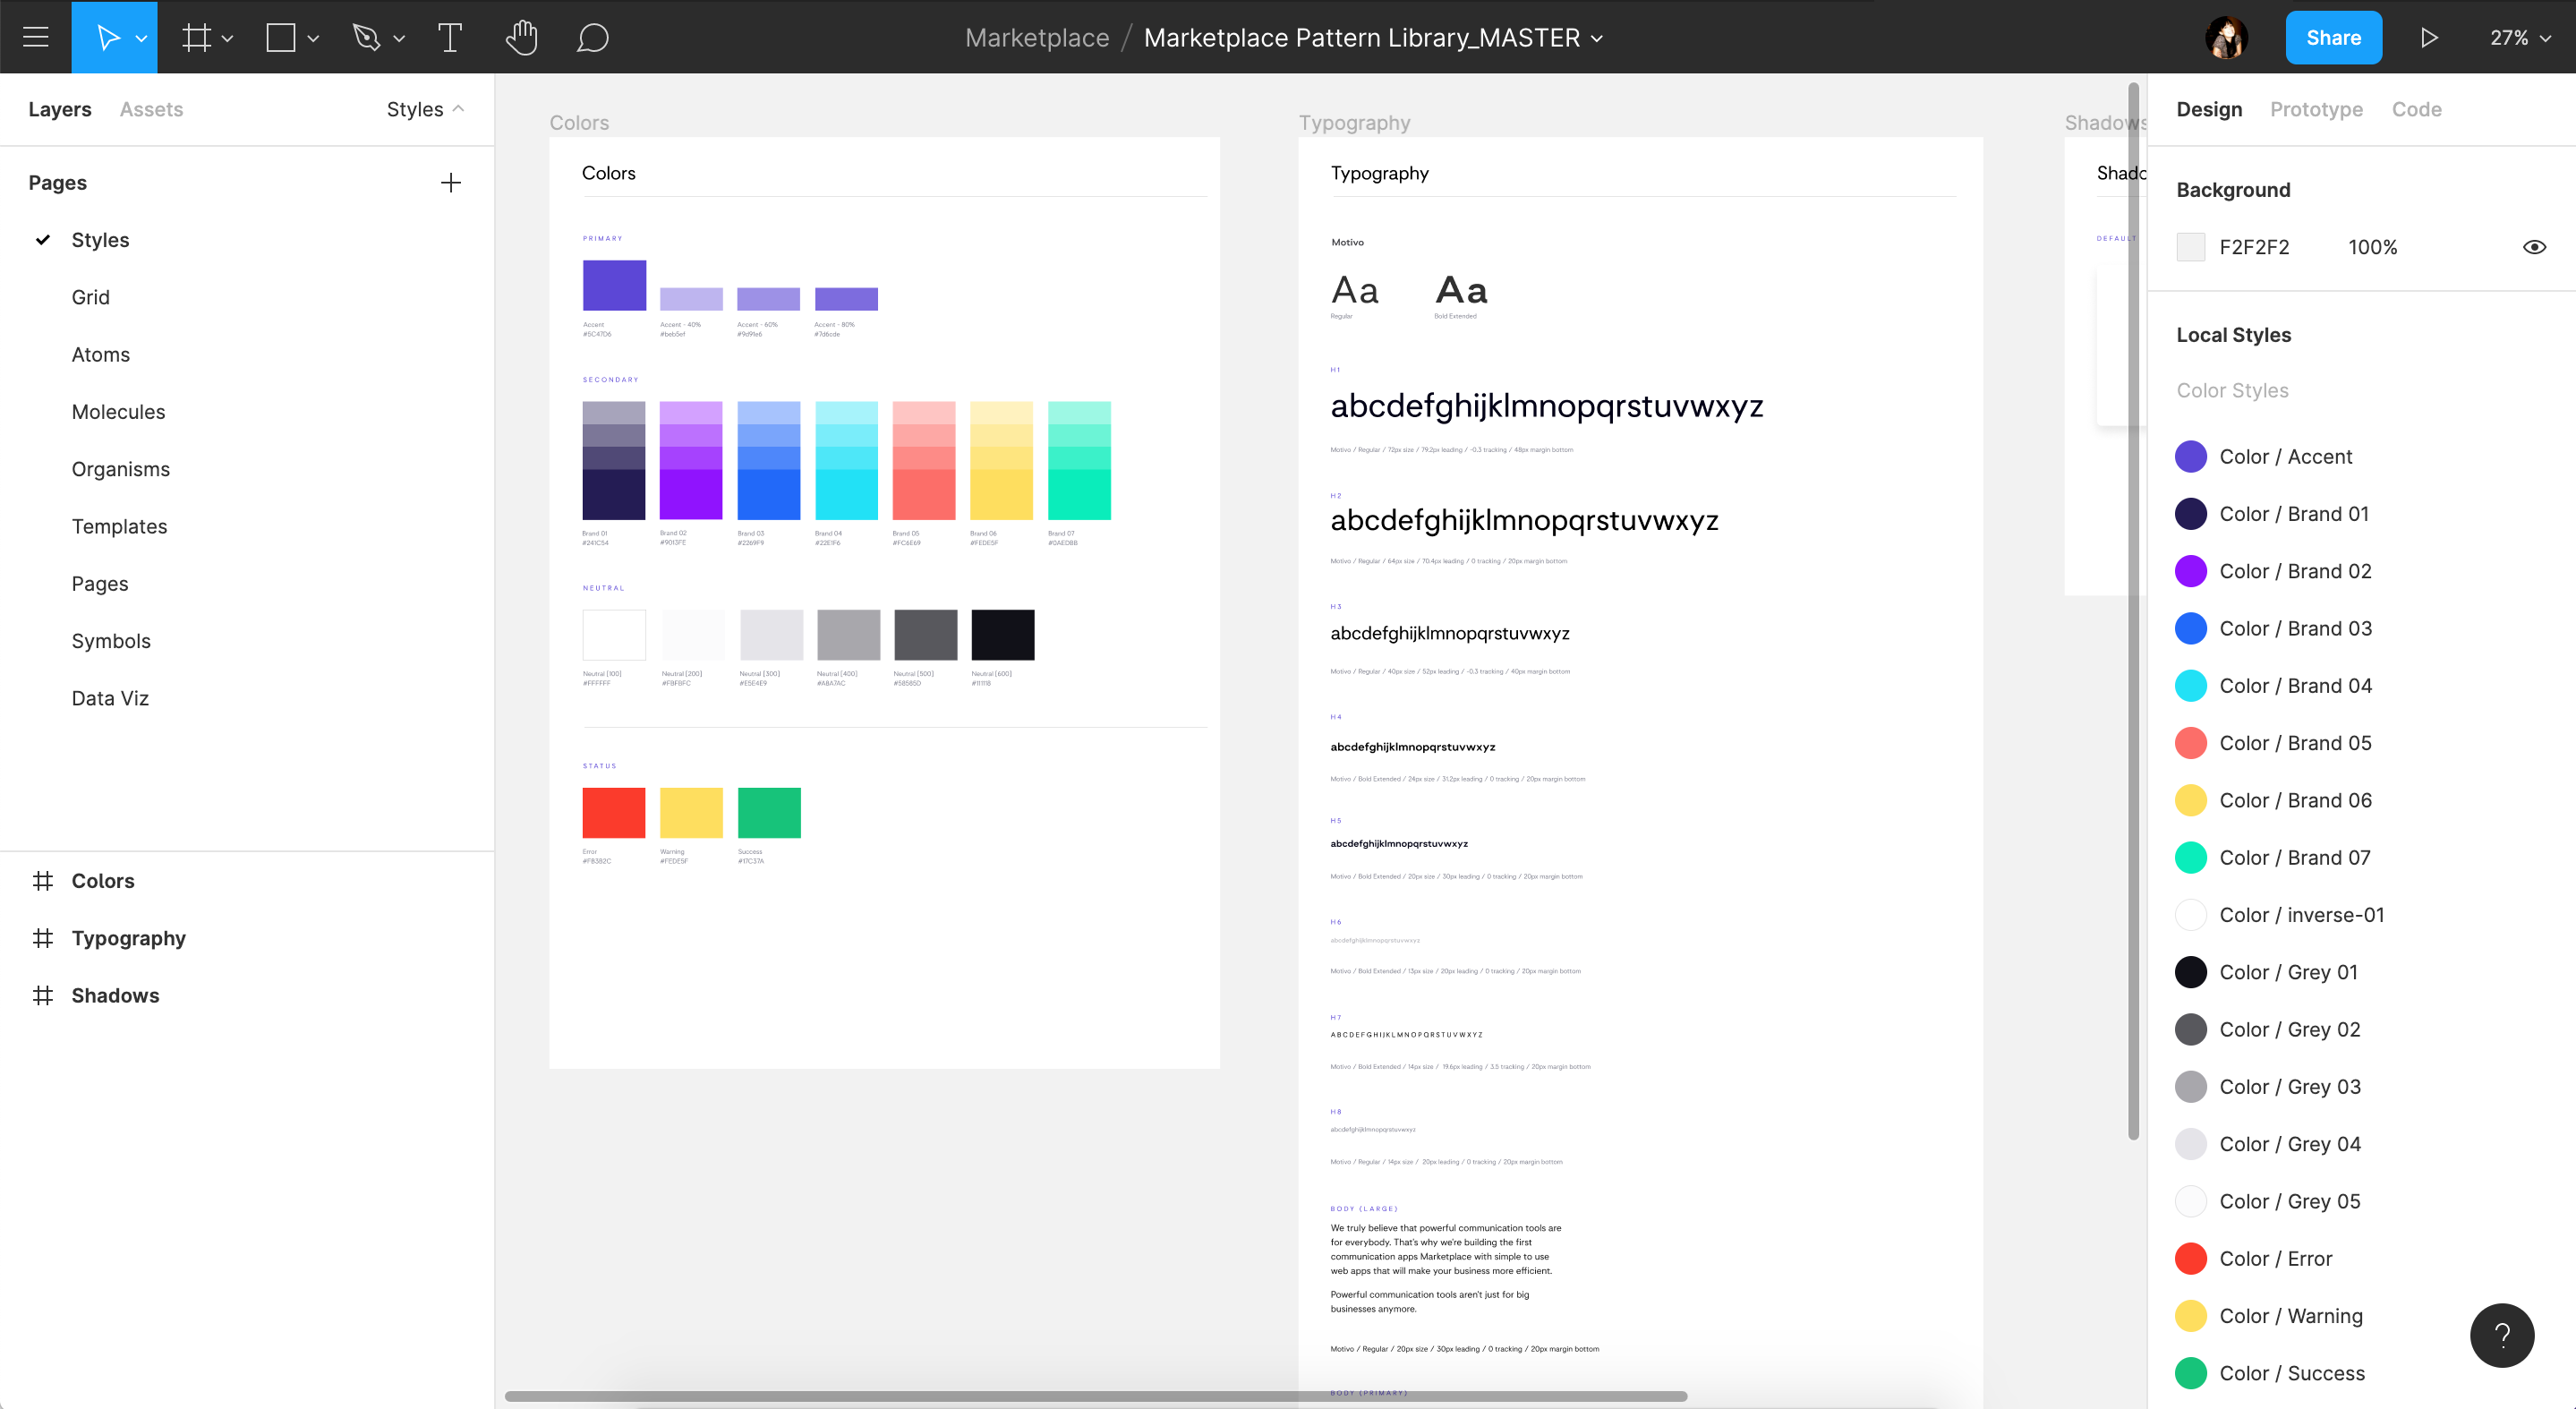2576x1409 pixels.
Task: Switch to the Prototype tab
Action: tap(2316, 109)
